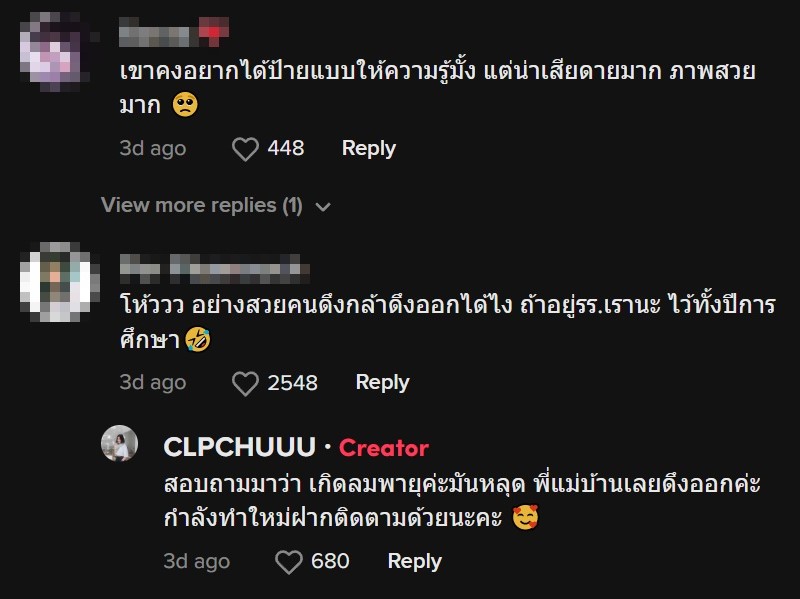
Task: Reply to the comment with 2548 likes
Action: click(382, 382)
